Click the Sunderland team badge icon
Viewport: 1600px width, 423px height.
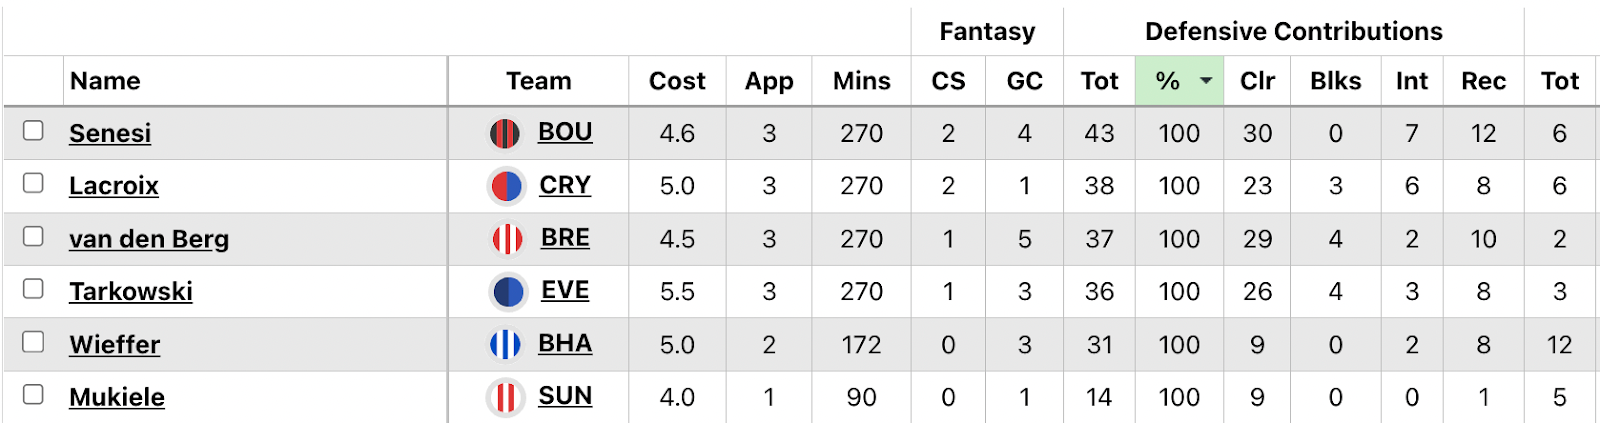pyautogui.click(x=505, y=398)
